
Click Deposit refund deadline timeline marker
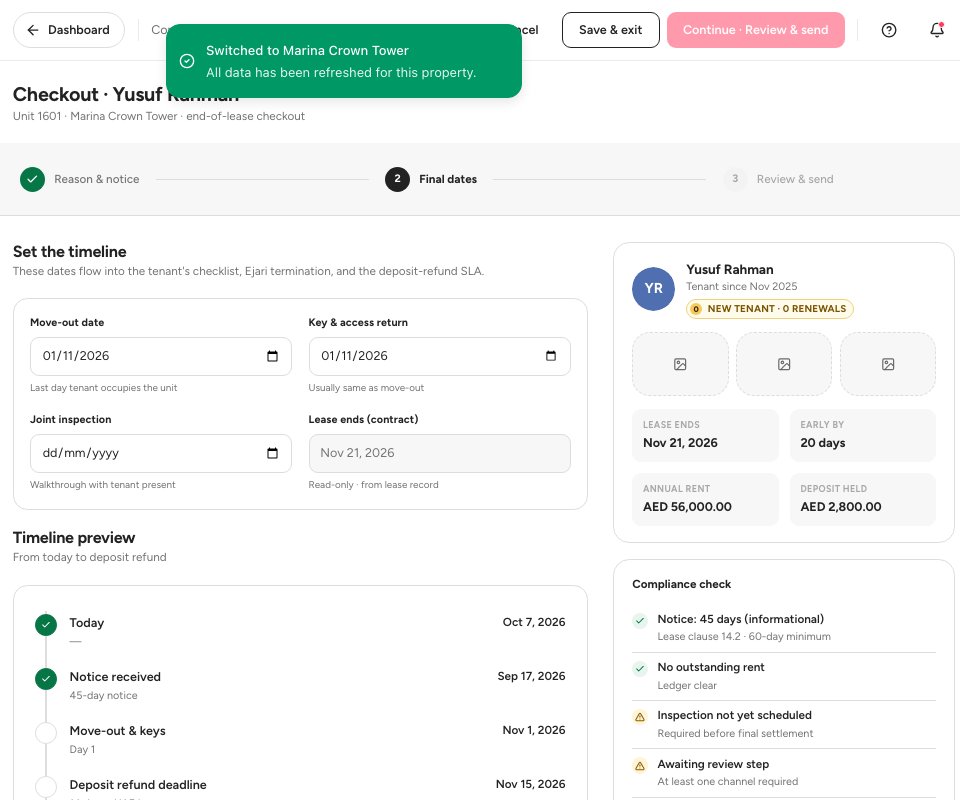coord(46,787)
